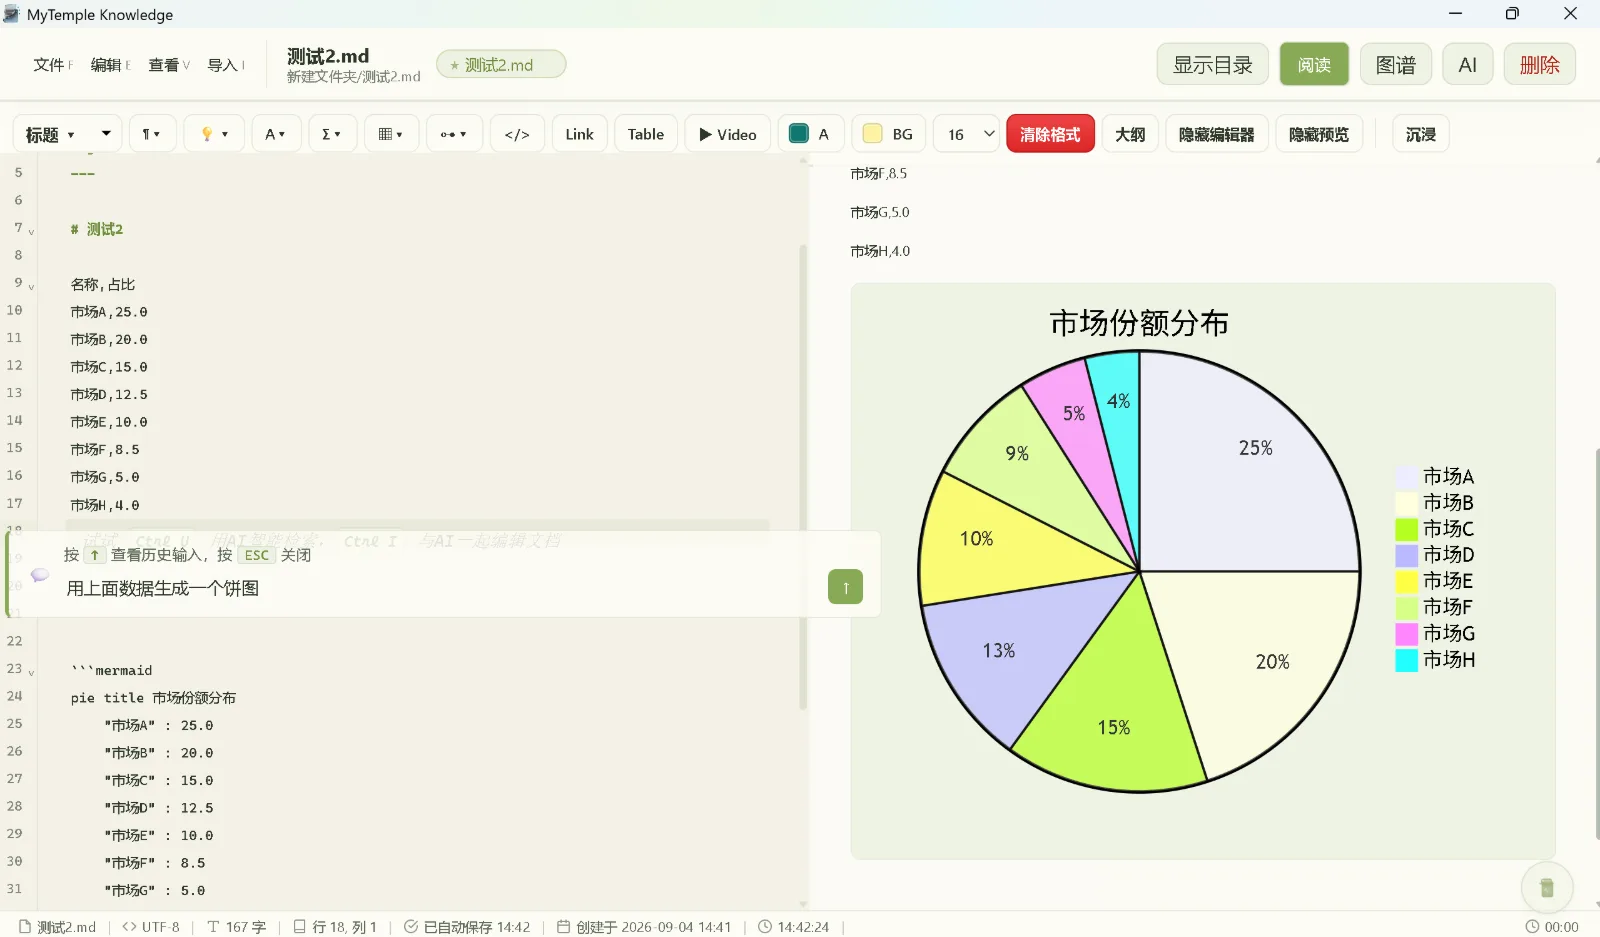
Task: Insert a Video from the toolbar
Action: [727, 134]
